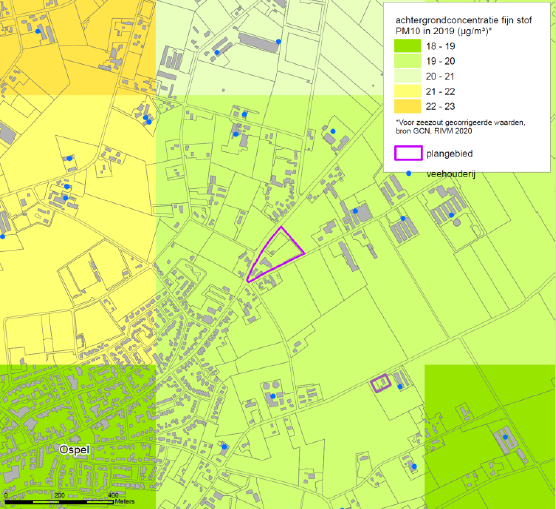Click the '400' scale bar label
The image size is (556, 509).
point(113,496)
